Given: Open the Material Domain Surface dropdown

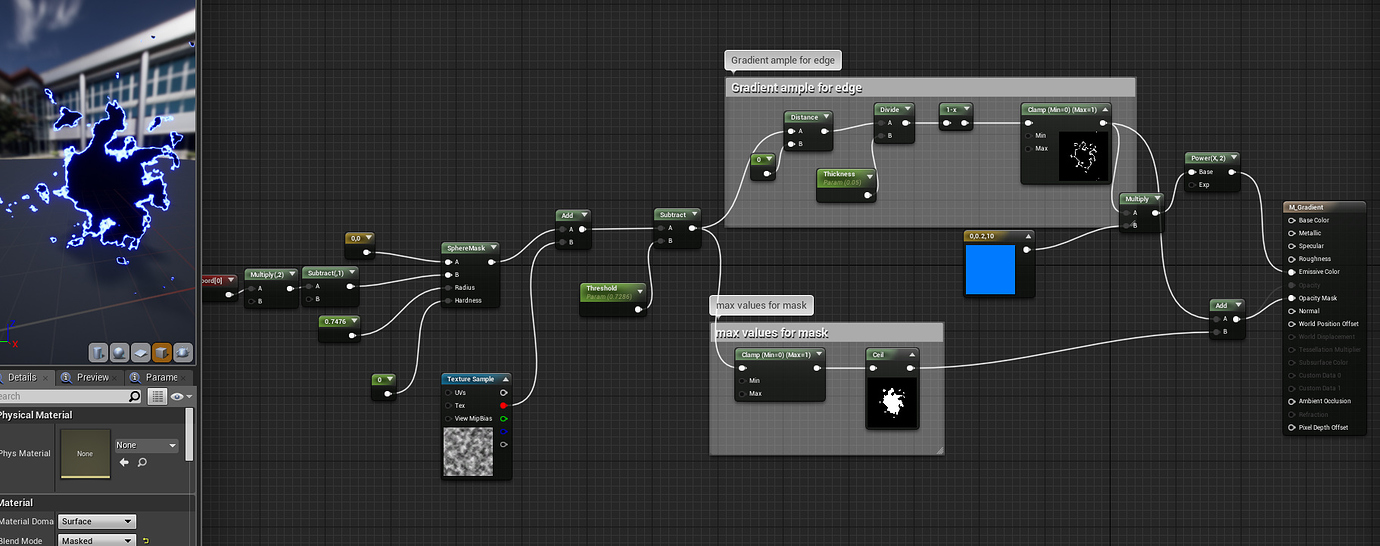Looking at the screenshot, I should (x=96, y=521).
